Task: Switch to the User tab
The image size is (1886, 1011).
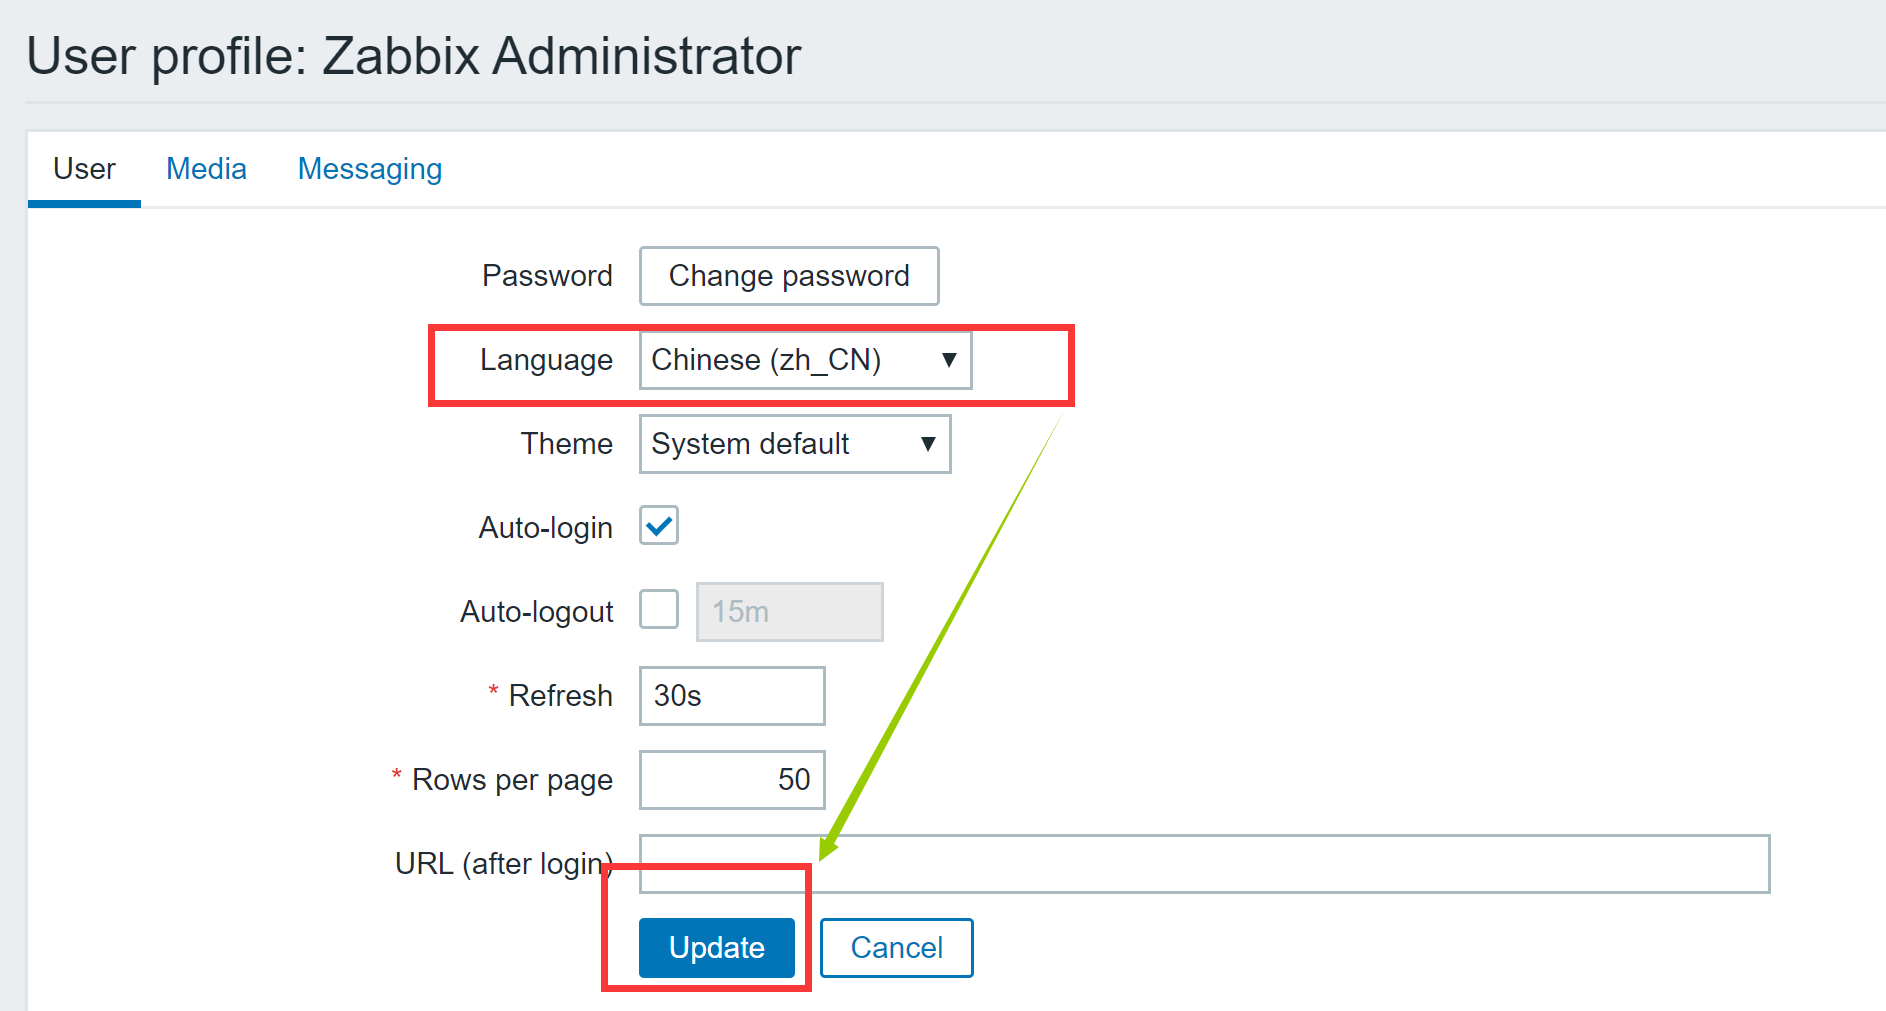Action: click(x=84, y=169)
